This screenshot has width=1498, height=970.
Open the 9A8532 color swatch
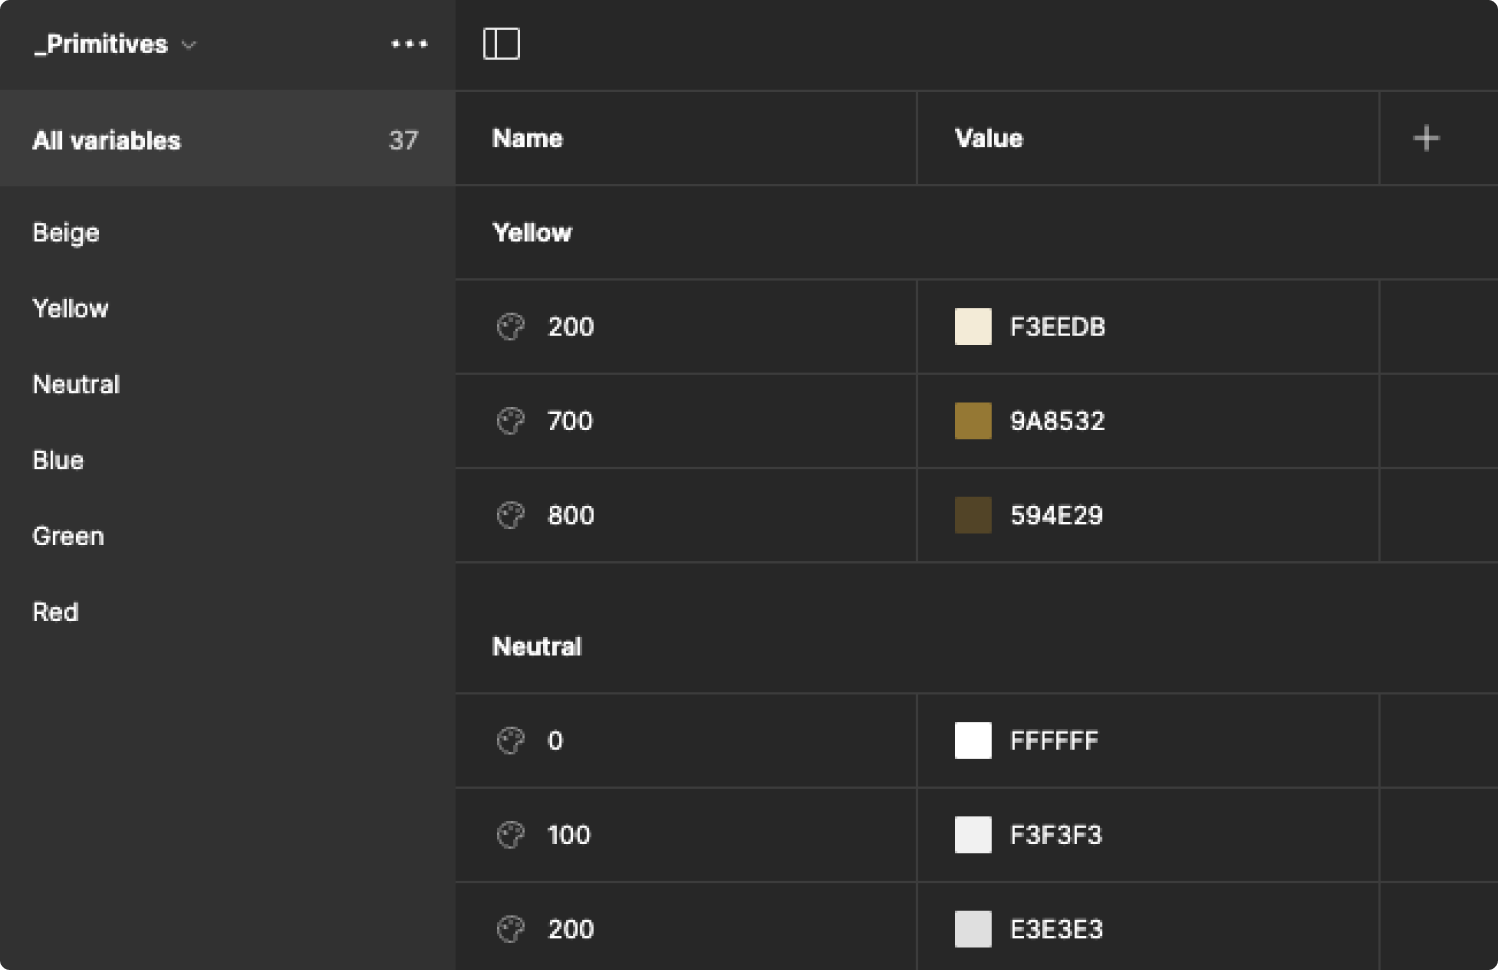pos(973,421)
